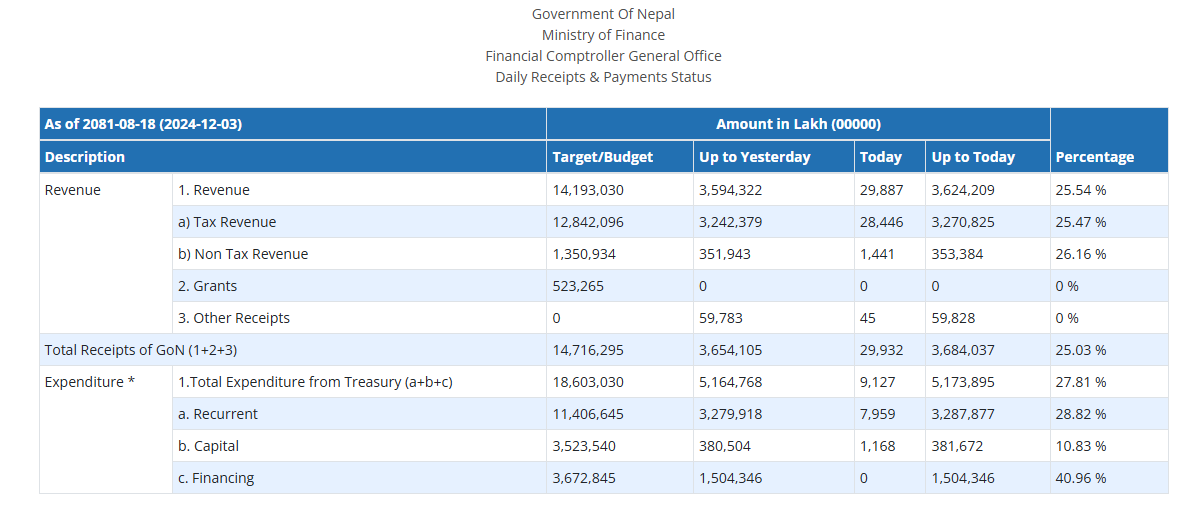Select the Other Receipts row label
This screenshot has height=512, width=1190.
click(234, 318)
